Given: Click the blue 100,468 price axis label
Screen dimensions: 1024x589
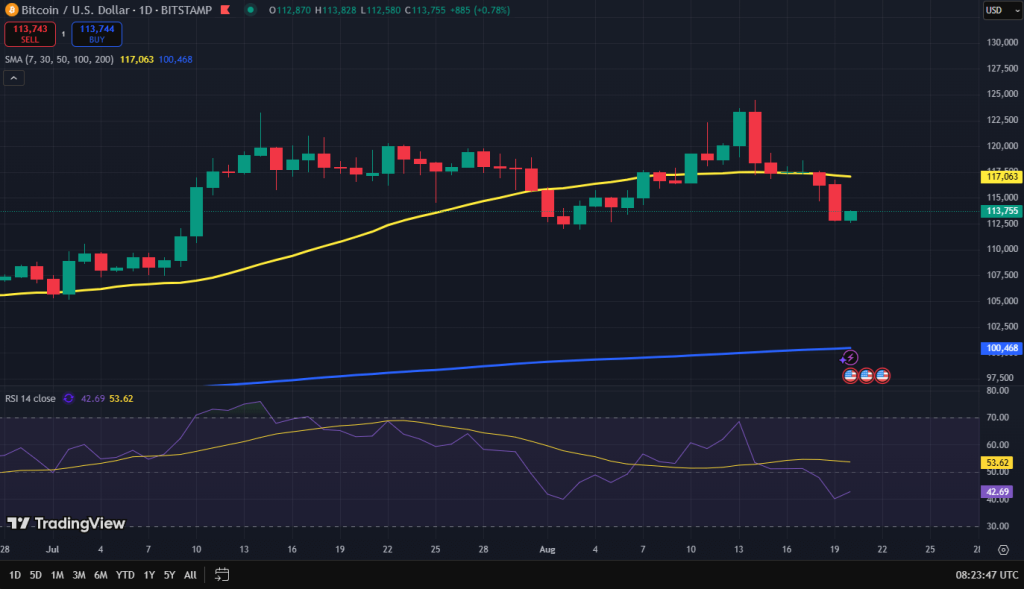Looking at the screenshot, I should (1002, 348).
